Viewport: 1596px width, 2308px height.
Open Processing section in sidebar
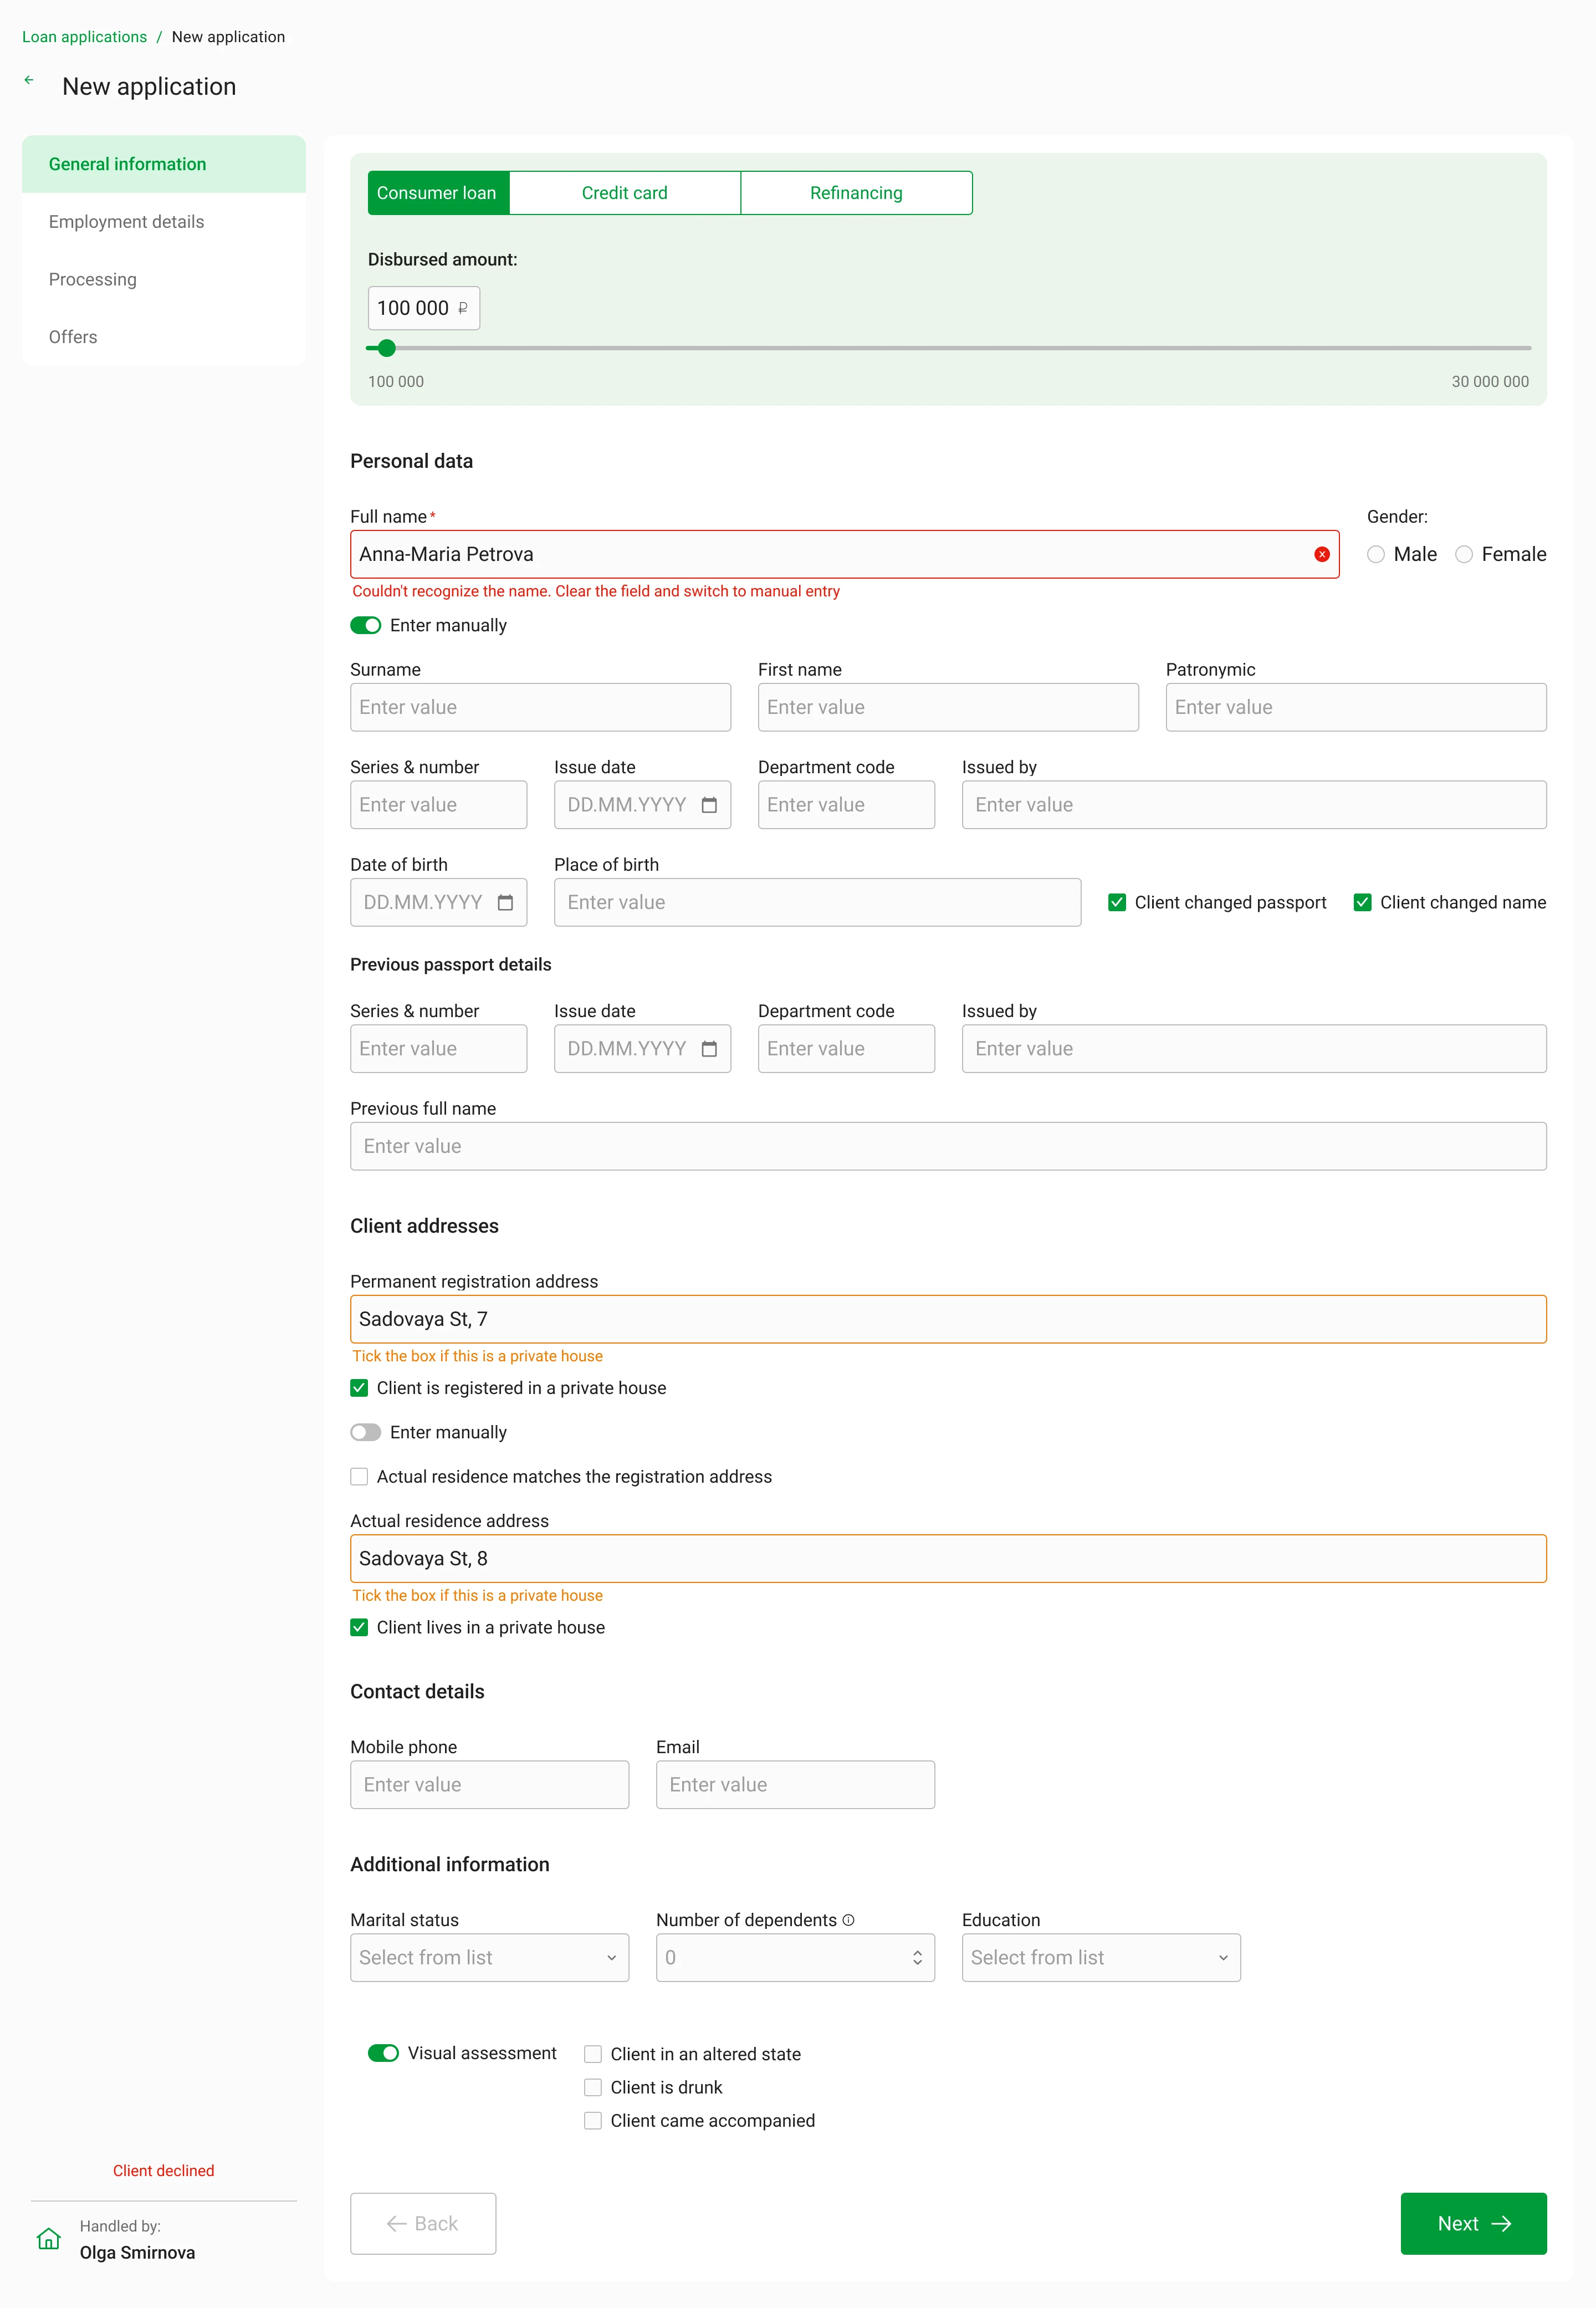164,279
